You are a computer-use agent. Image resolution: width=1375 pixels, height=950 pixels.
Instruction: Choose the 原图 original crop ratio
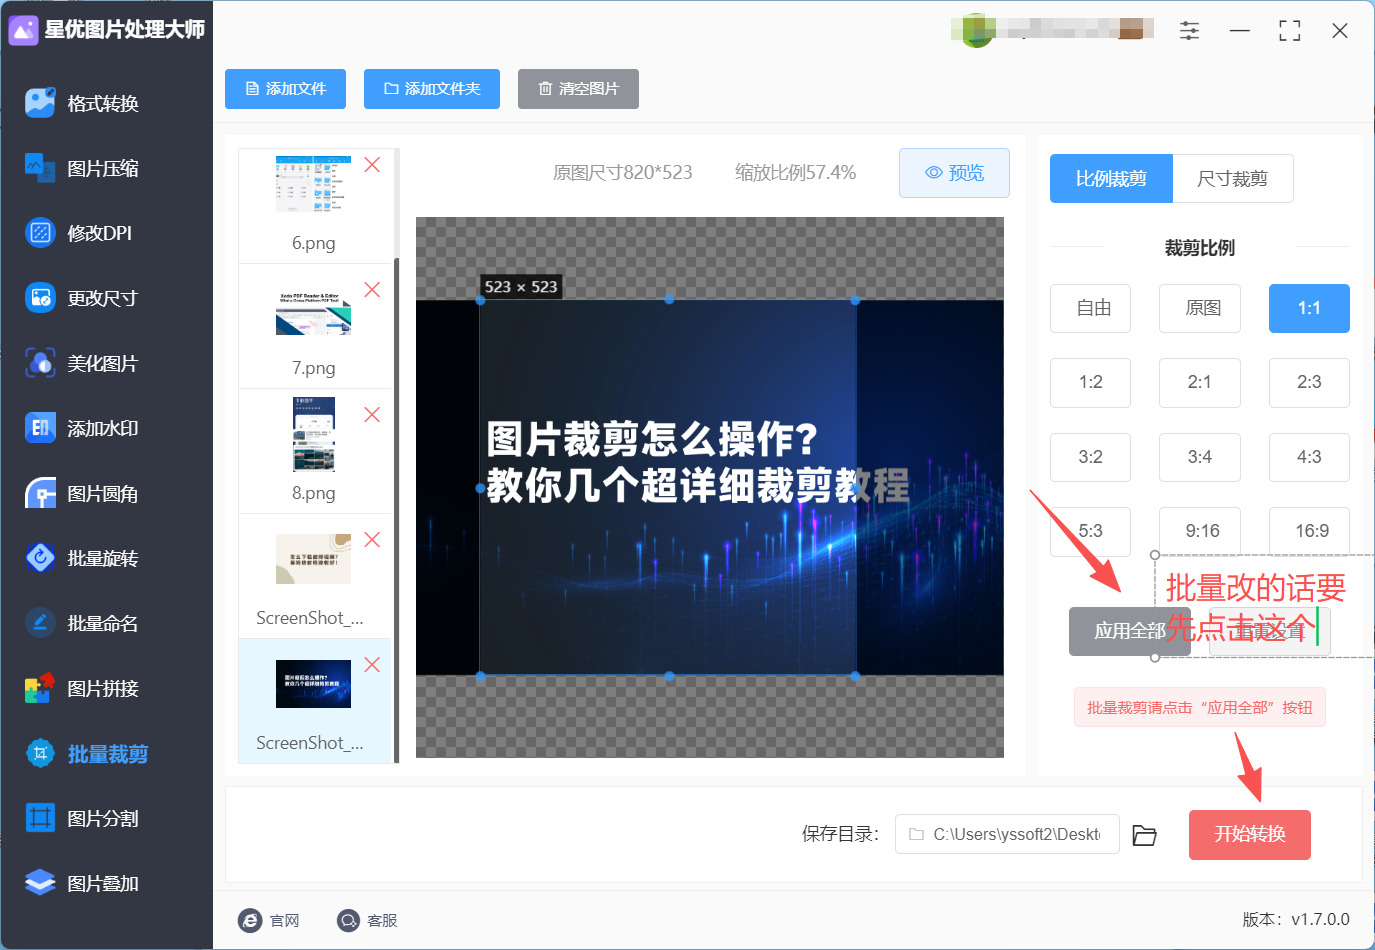pyautogui.click(x=1200, y=308)
